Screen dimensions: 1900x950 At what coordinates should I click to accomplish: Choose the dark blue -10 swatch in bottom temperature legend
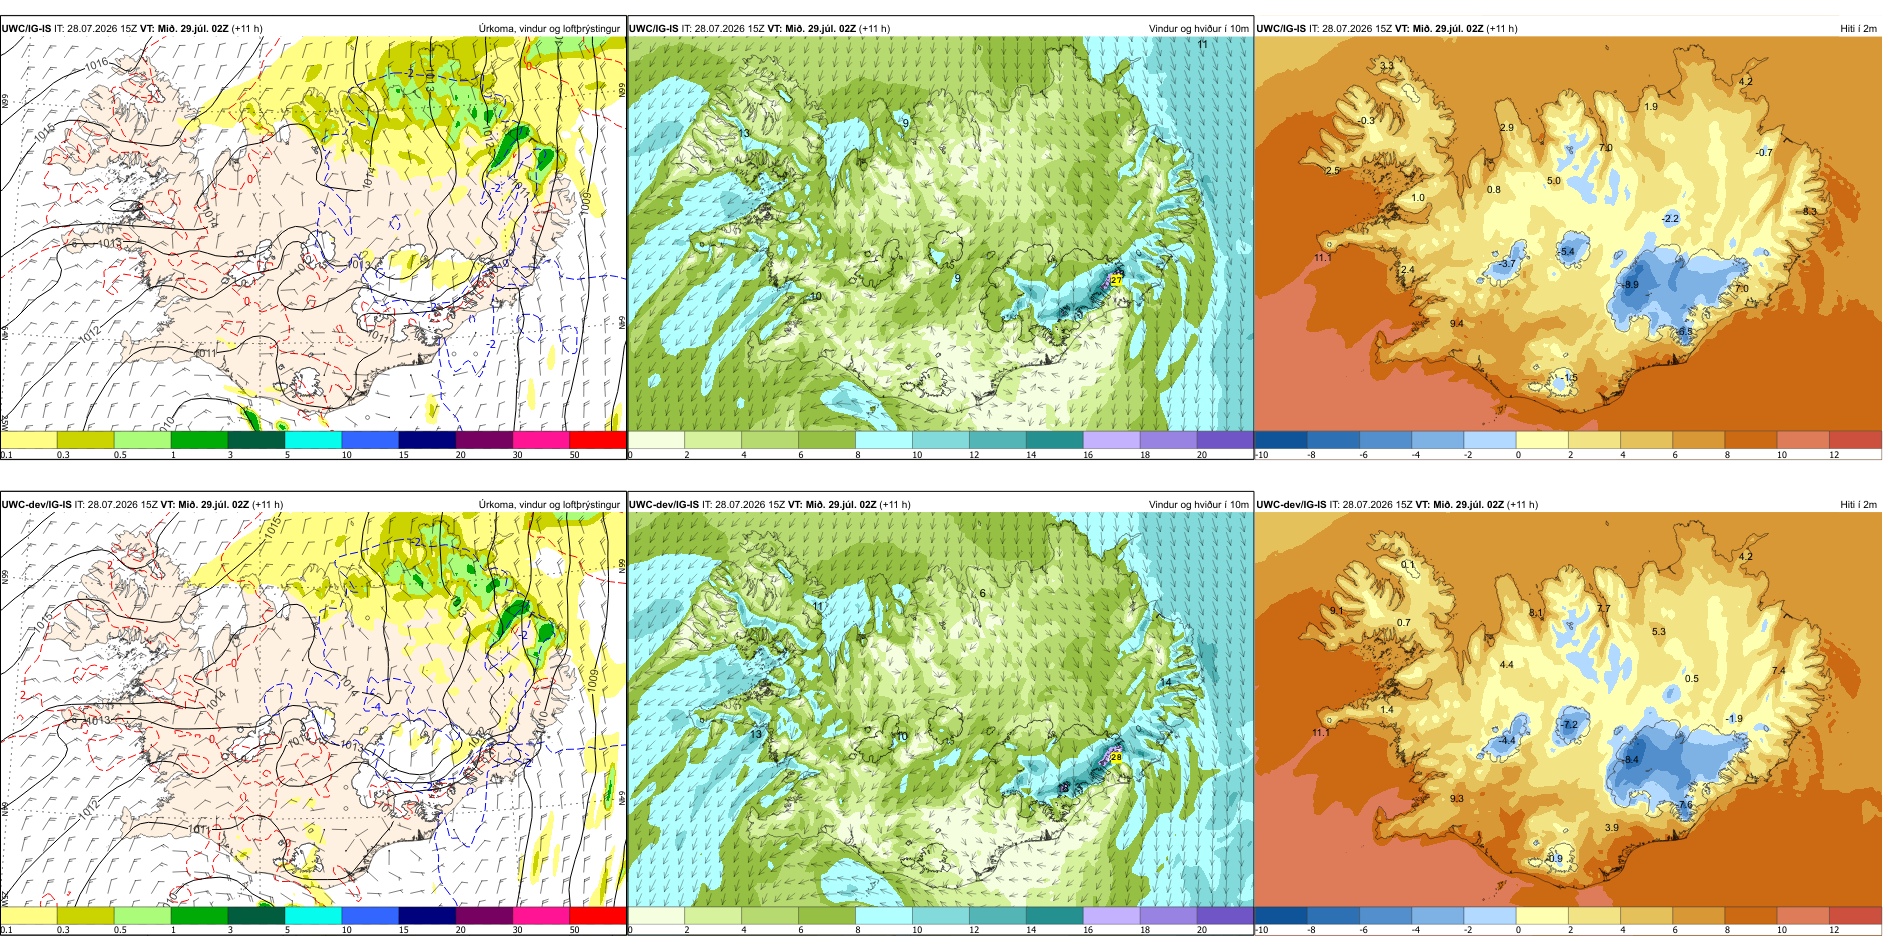pos(1281,915)
